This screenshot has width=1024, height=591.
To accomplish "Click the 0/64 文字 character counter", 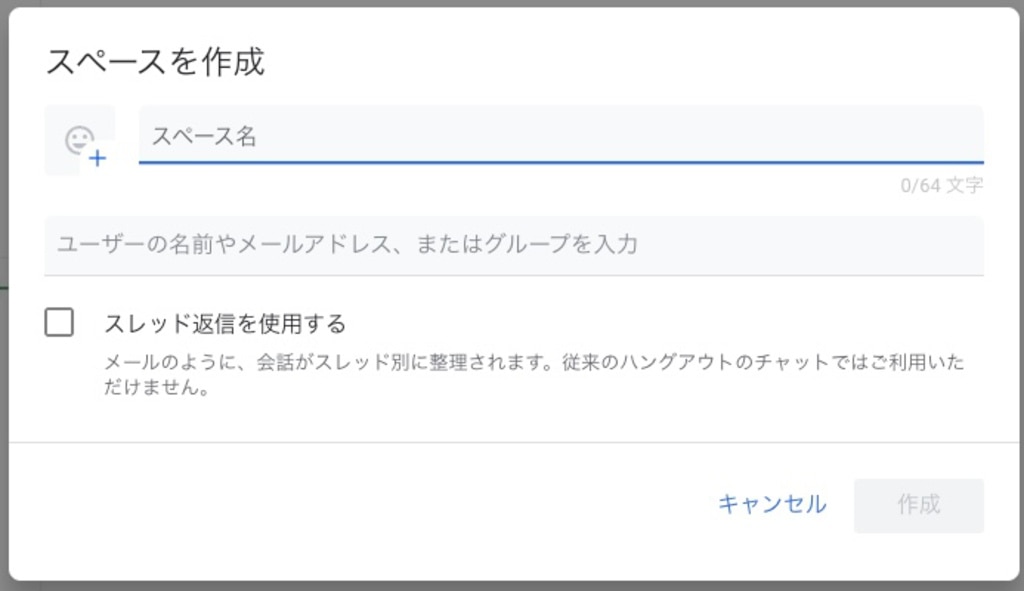I will (940, 186).
